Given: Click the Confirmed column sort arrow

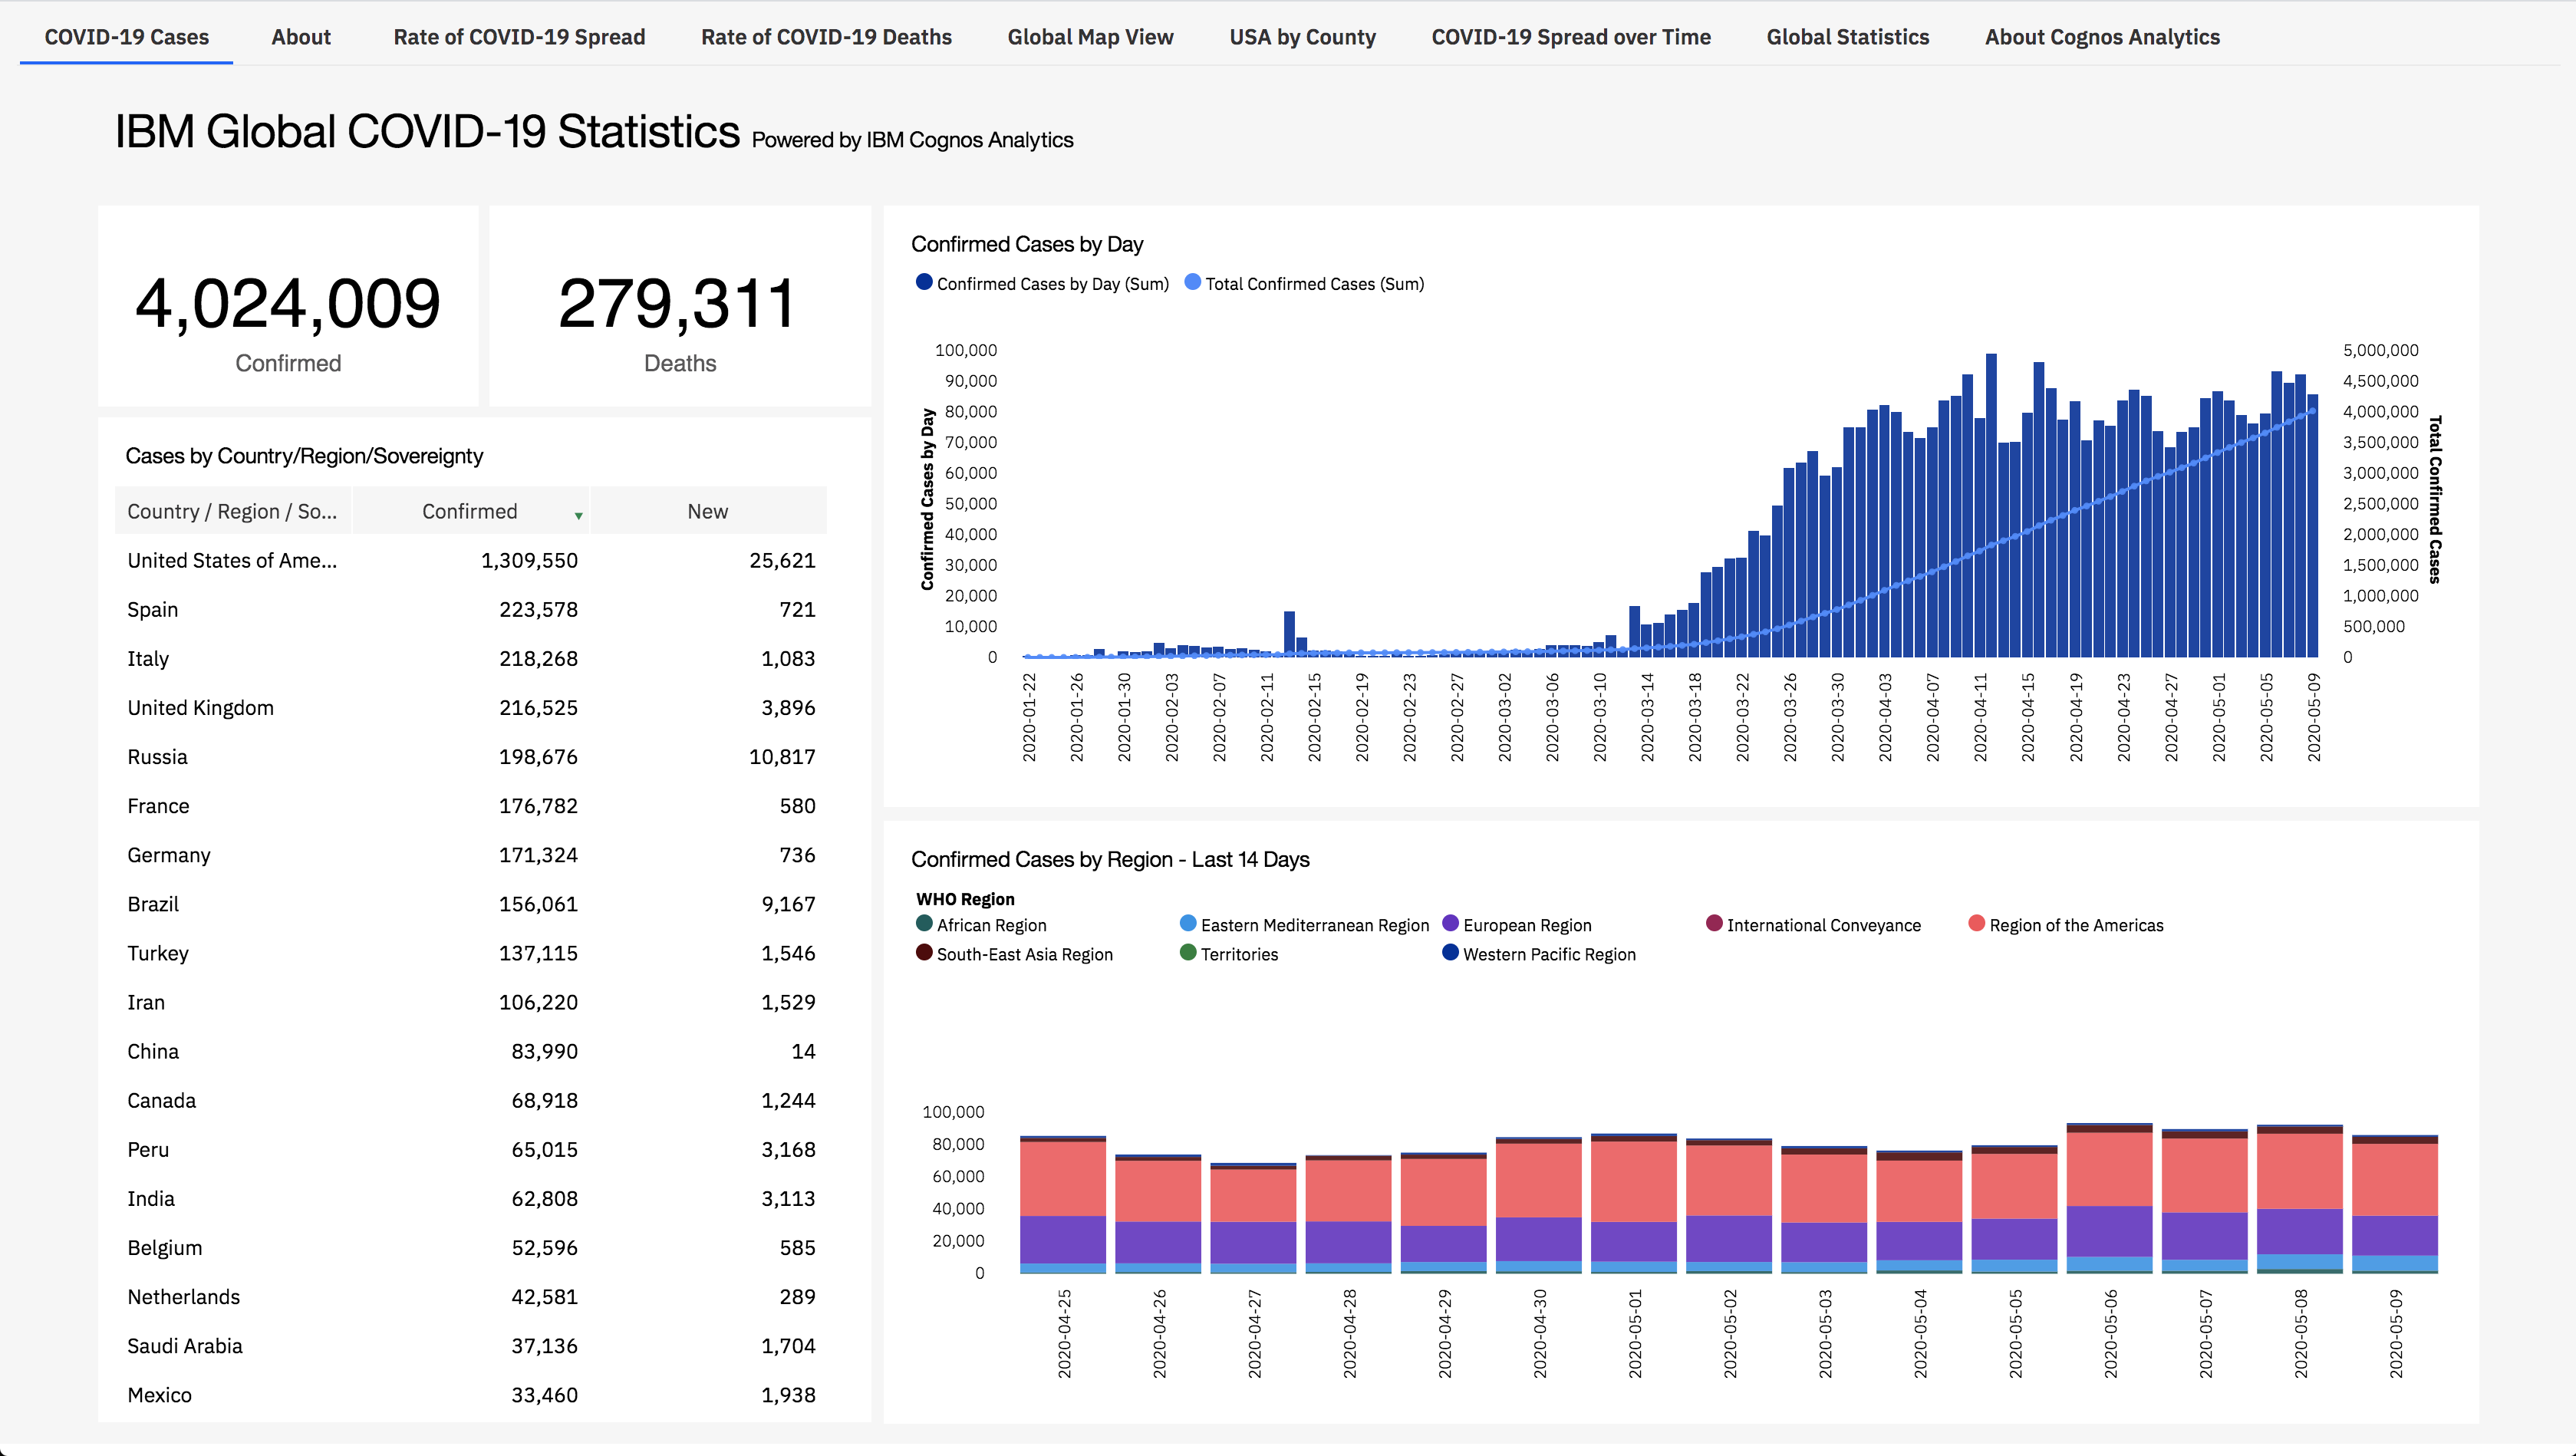Looking at the screenshot, I should tap(578, 515).
